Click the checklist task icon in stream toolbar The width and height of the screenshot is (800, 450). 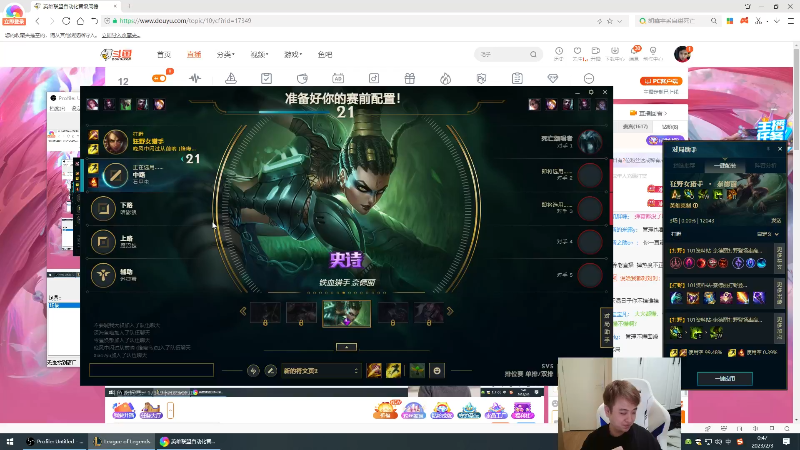[266, 78]
